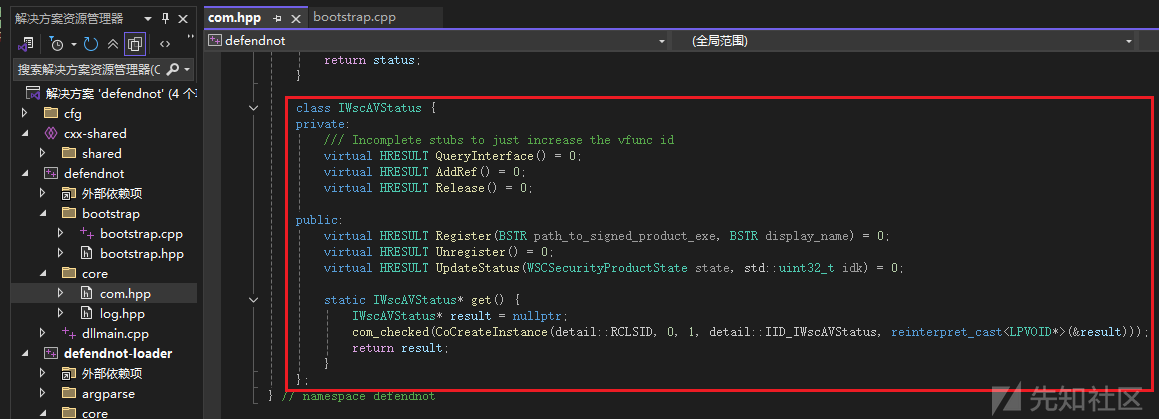Screen dimensions: 1159x419
Task: Click 外部依赖项 references icon under defendnot
Action: click(69, 194)
